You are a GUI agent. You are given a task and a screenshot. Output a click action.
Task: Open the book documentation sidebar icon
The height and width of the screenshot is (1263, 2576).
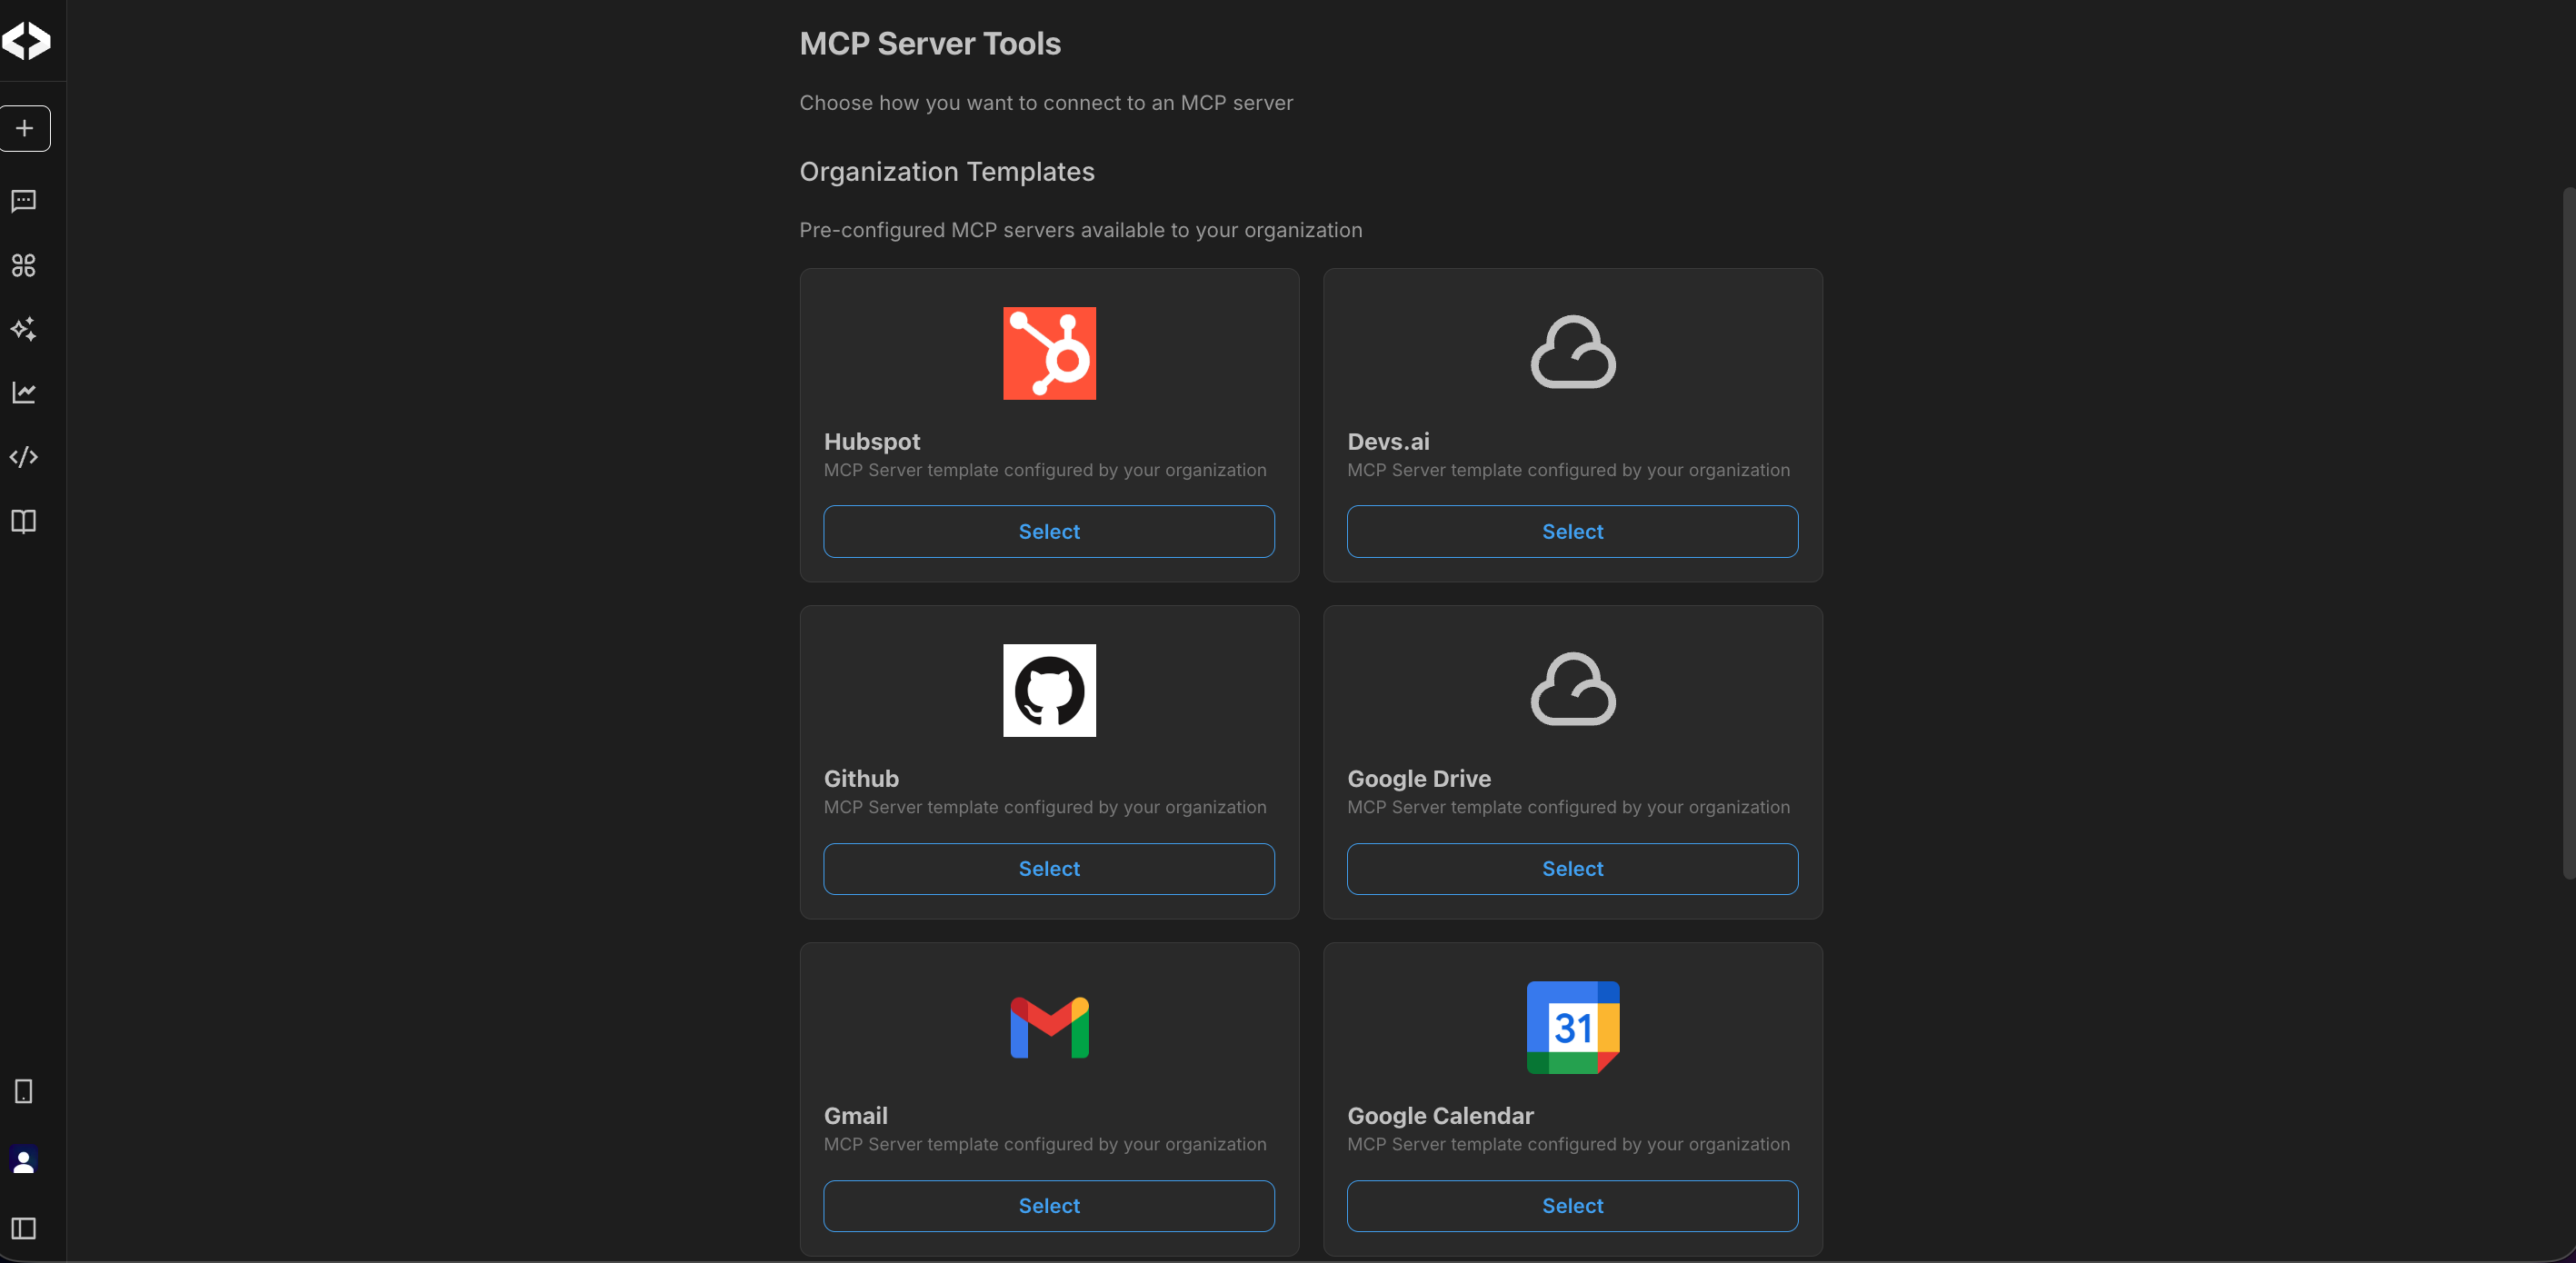click(x=24, y=521)
